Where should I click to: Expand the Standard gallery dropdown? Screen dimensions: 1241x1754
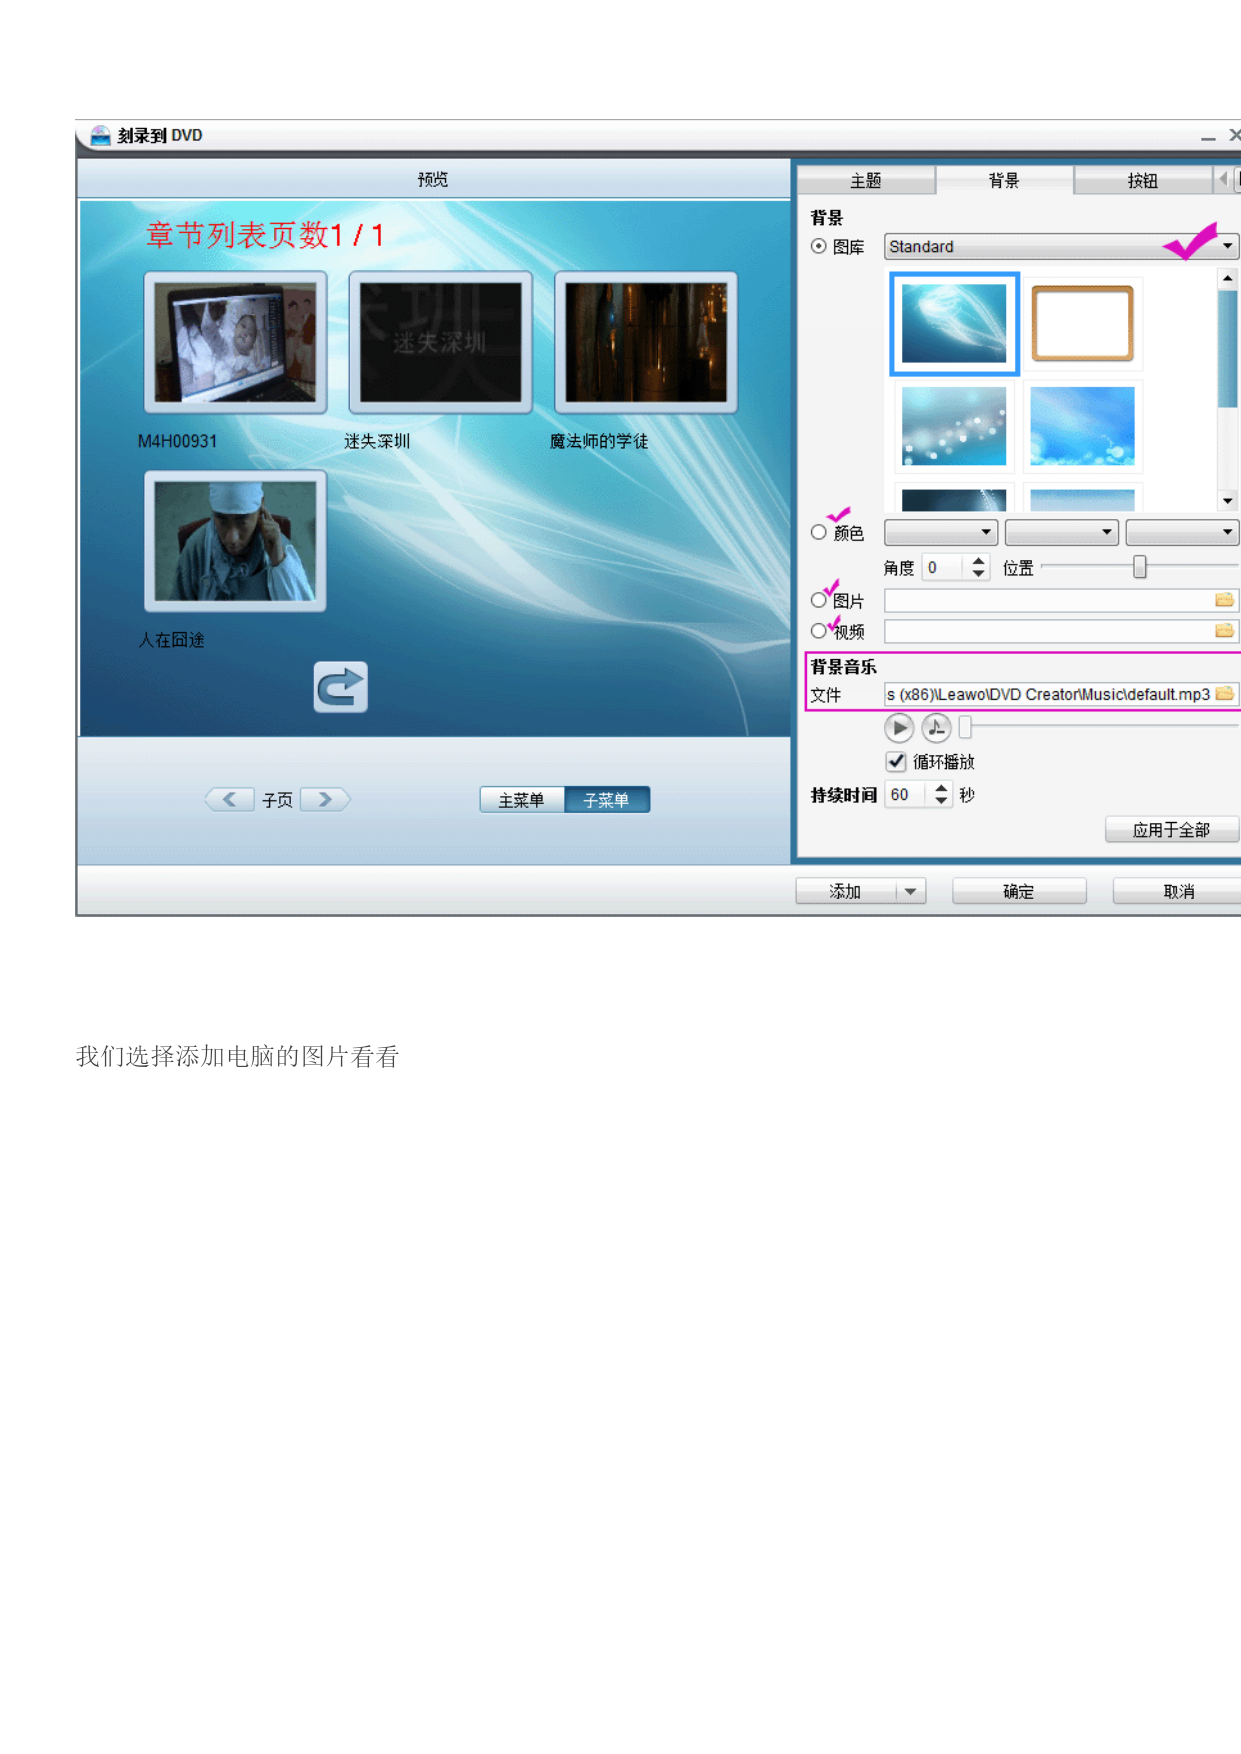[1227, 246]
